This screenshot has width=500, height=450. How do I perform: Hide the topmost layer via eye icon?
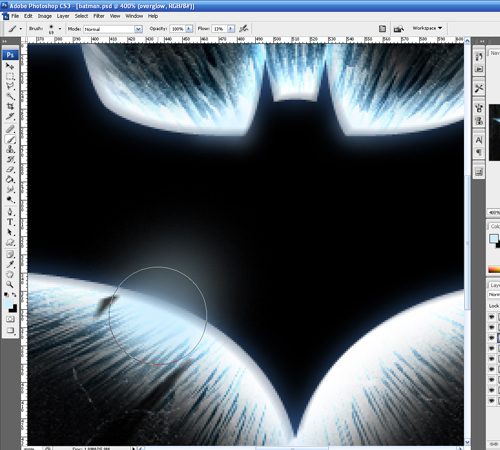(492, 317)
